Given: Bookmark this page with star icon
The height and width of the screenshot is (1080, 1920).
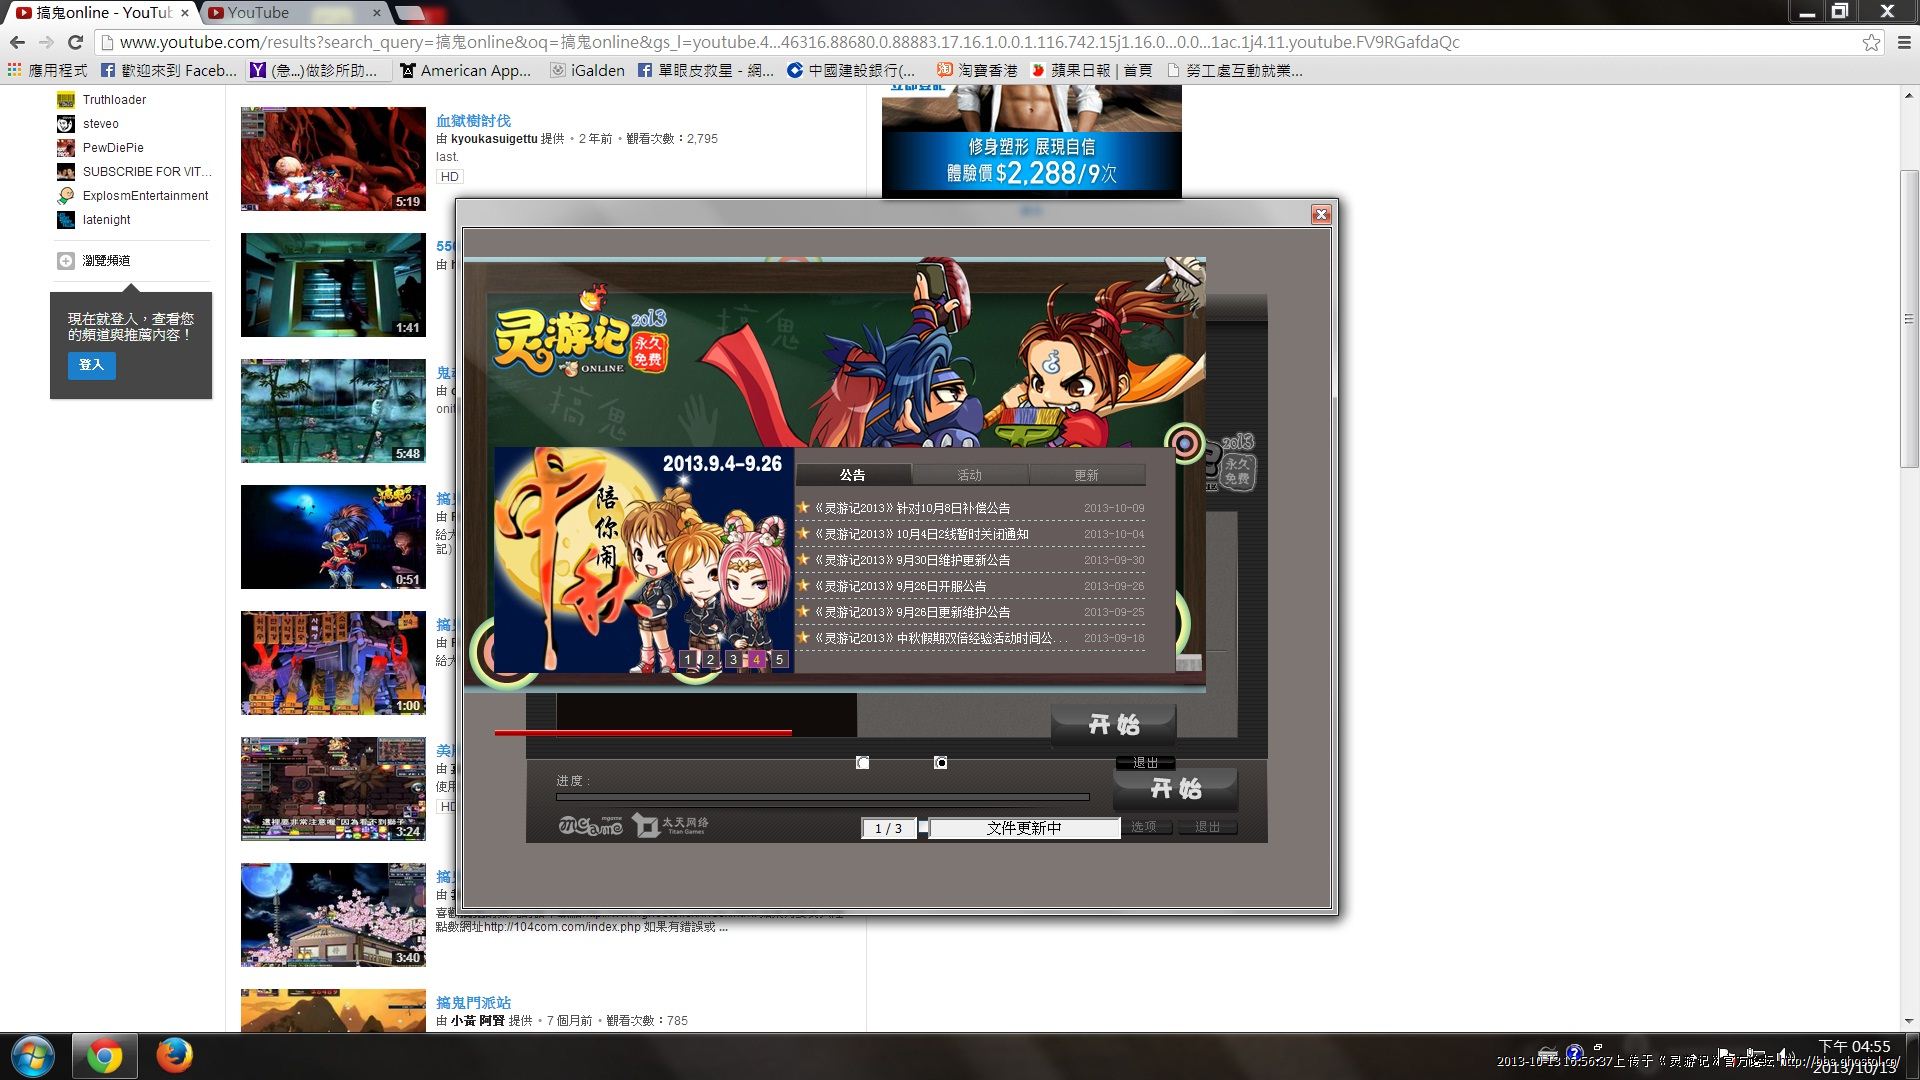Looking at the screenshot, I should 1871,42.
